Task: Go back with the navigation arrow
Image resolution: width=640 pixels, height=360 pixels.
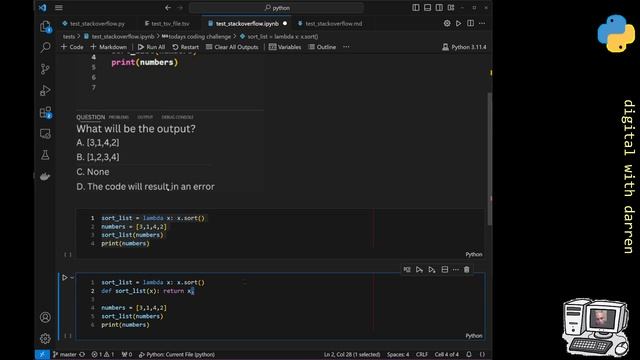Action: [x=168, y=8]
